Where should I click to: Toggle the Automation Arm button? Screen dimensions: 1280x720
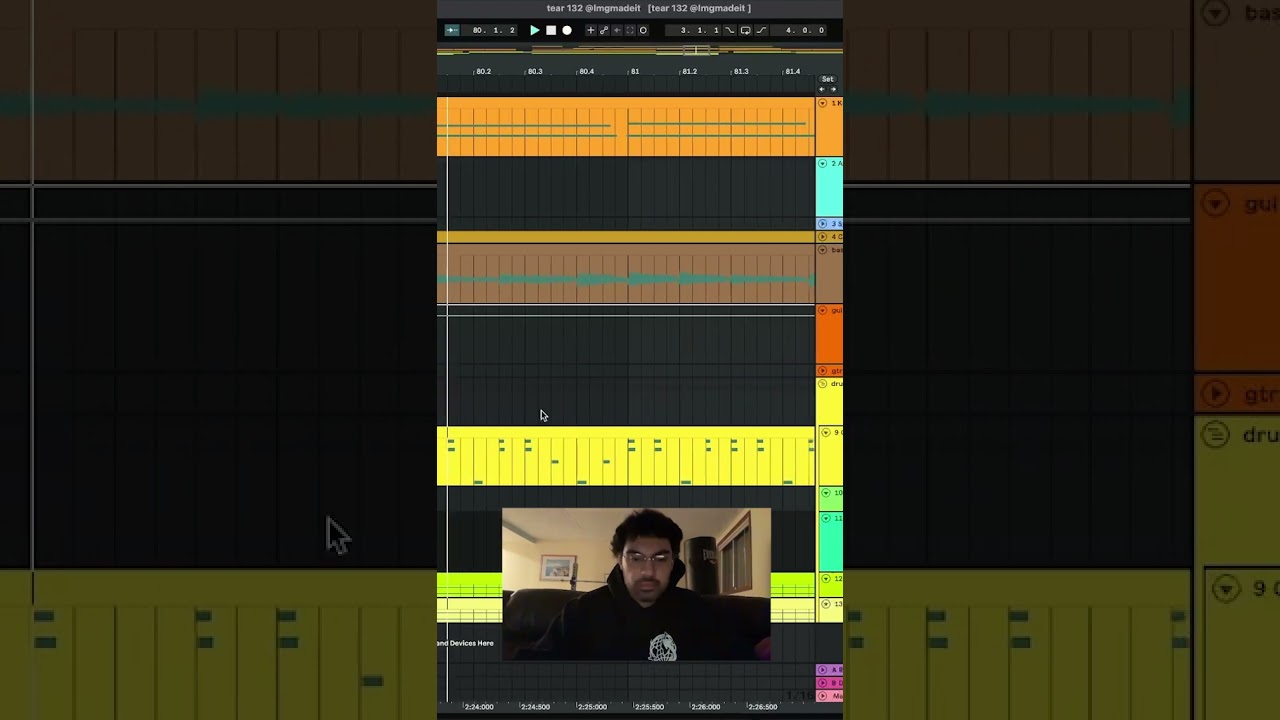pyautogui.click(x=604, y=30)
